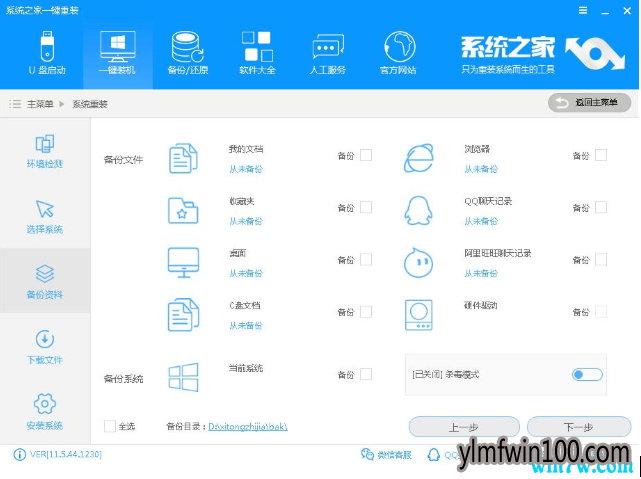
Task: Open the hamburger menu in title bar
Action: click(583, 11)
